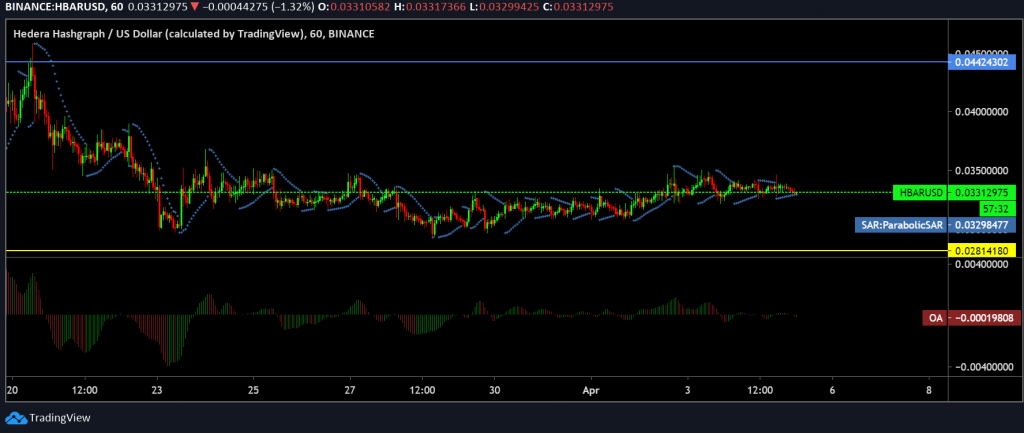Click the Hedera Hashgraph / US Dollar chart title
Screen dimensions: 1024x433
pos(193,35)
